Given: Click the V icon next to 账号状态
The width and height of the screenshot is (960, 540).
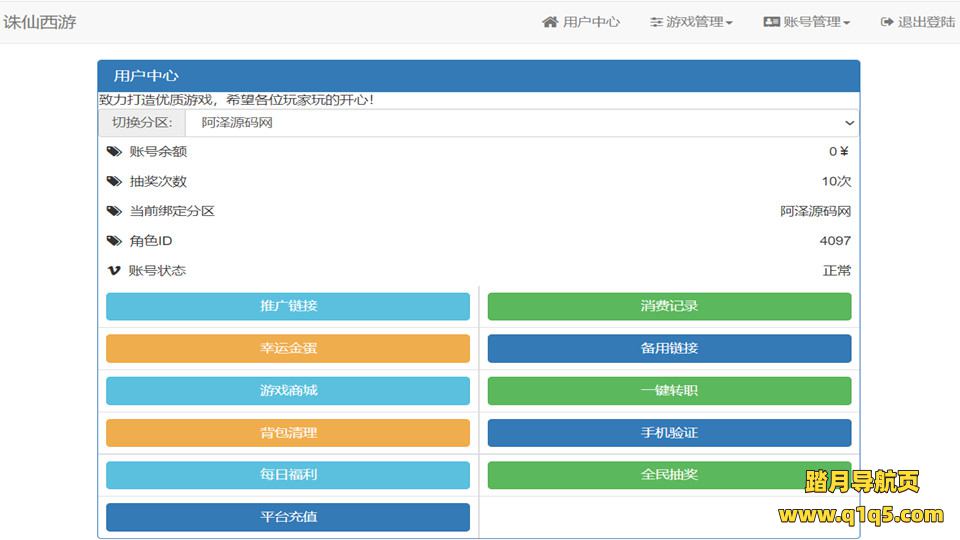Looking at the screenshot, I should click(x=114, y=271).
